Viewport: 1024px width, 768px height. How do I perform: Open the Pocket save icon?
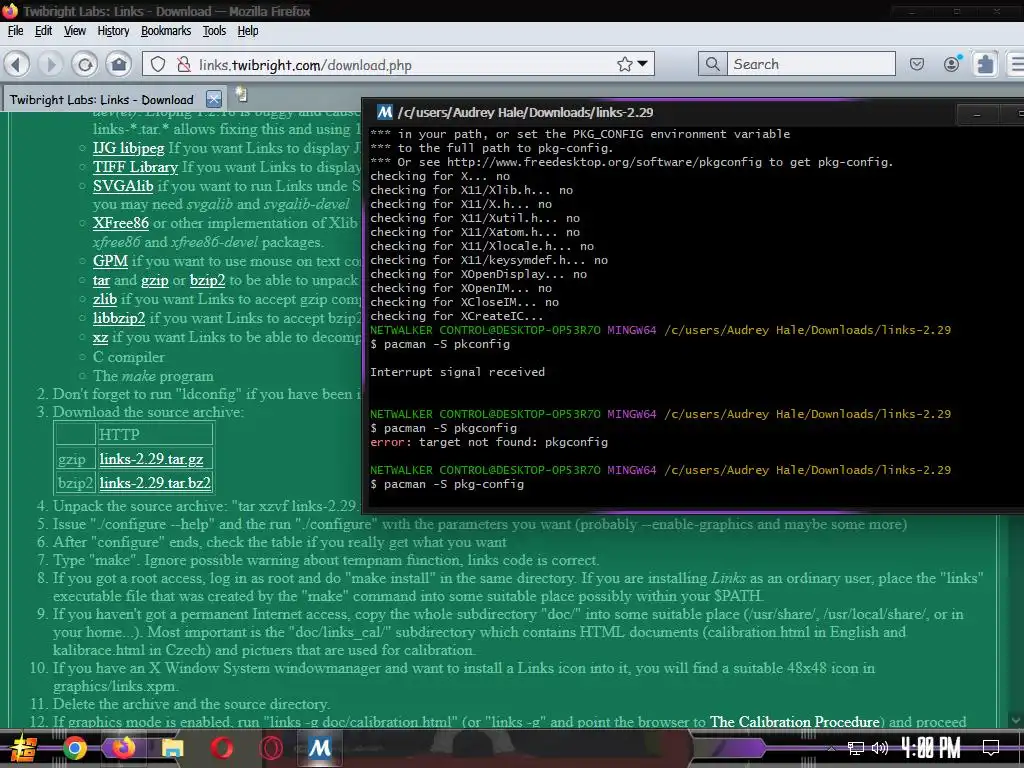917,64
